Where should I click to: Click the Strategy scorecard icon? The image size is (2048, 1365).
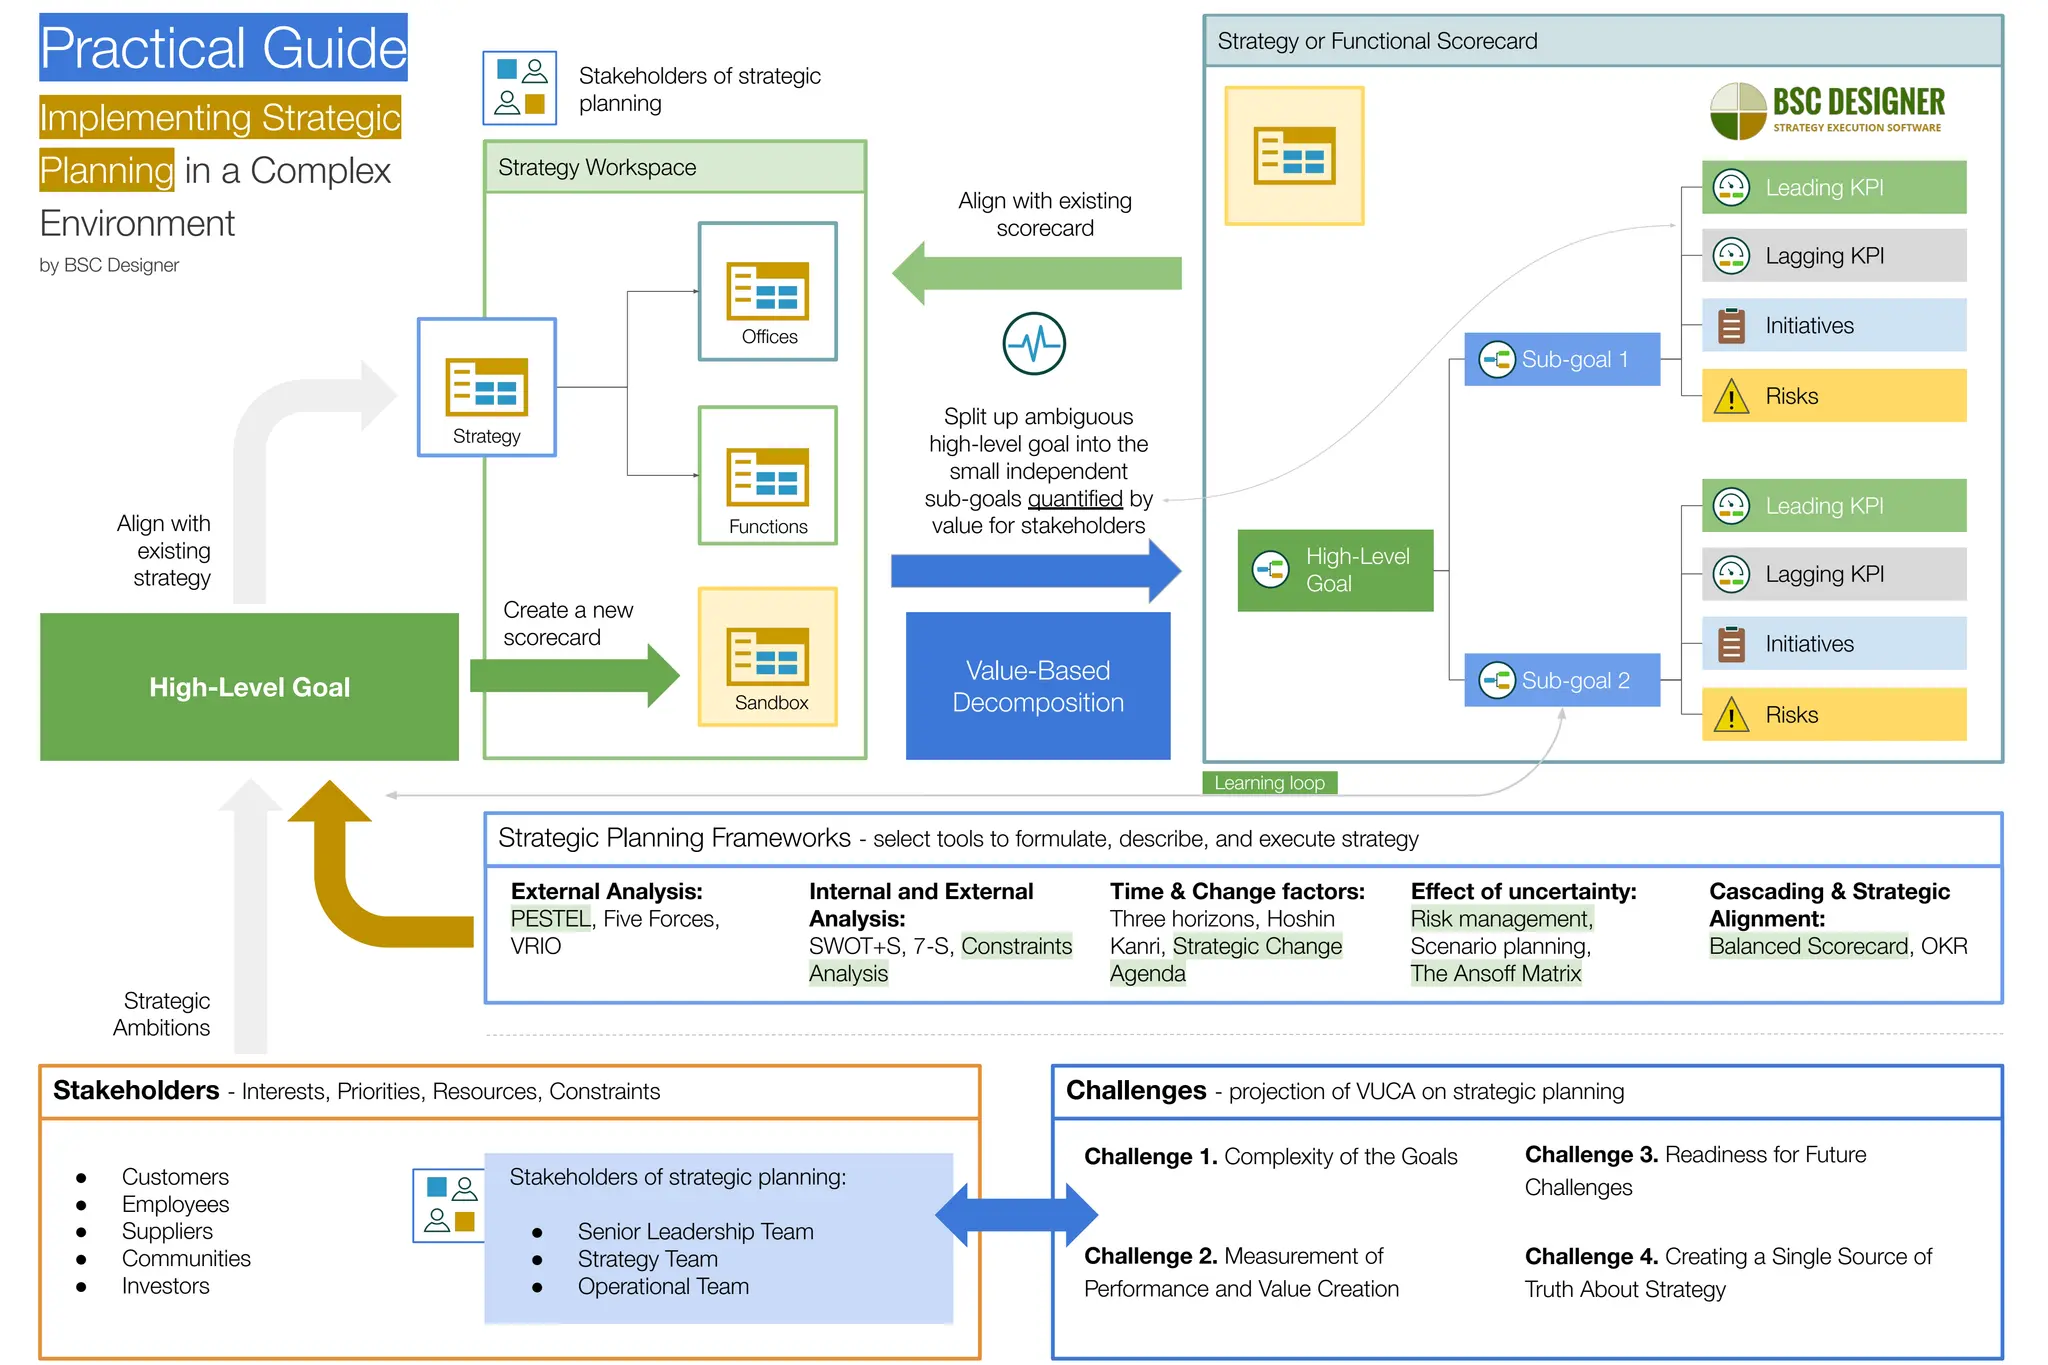[x=486, y=386]
